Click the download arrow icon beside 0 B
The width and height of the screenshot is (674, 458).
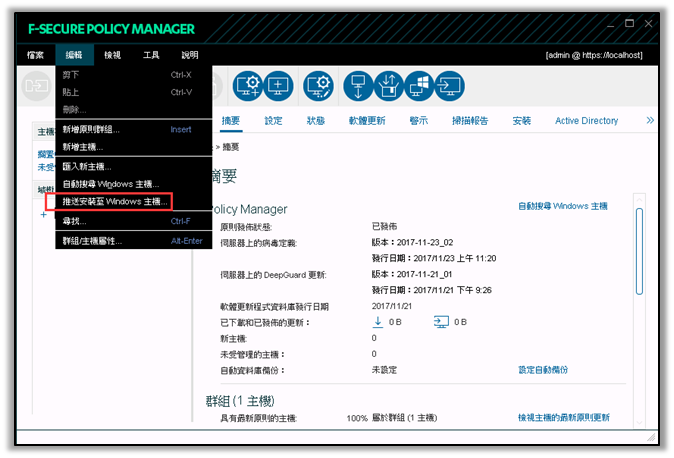click(x=377, y=322)
